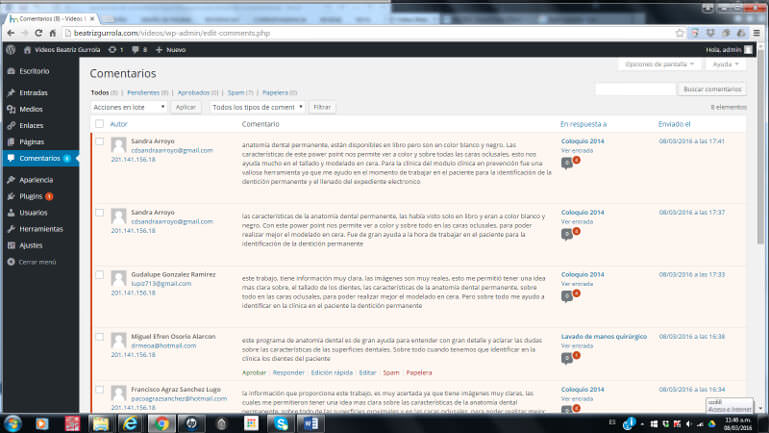The height and width of the screenshot is (433, 769).
Task: Open Escritorio in sidebar
Action: point(34,71)
